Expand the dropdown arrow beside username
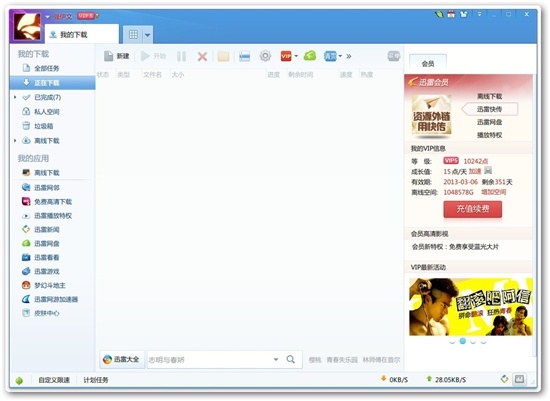Screen dimensions: 550x401 48,16
